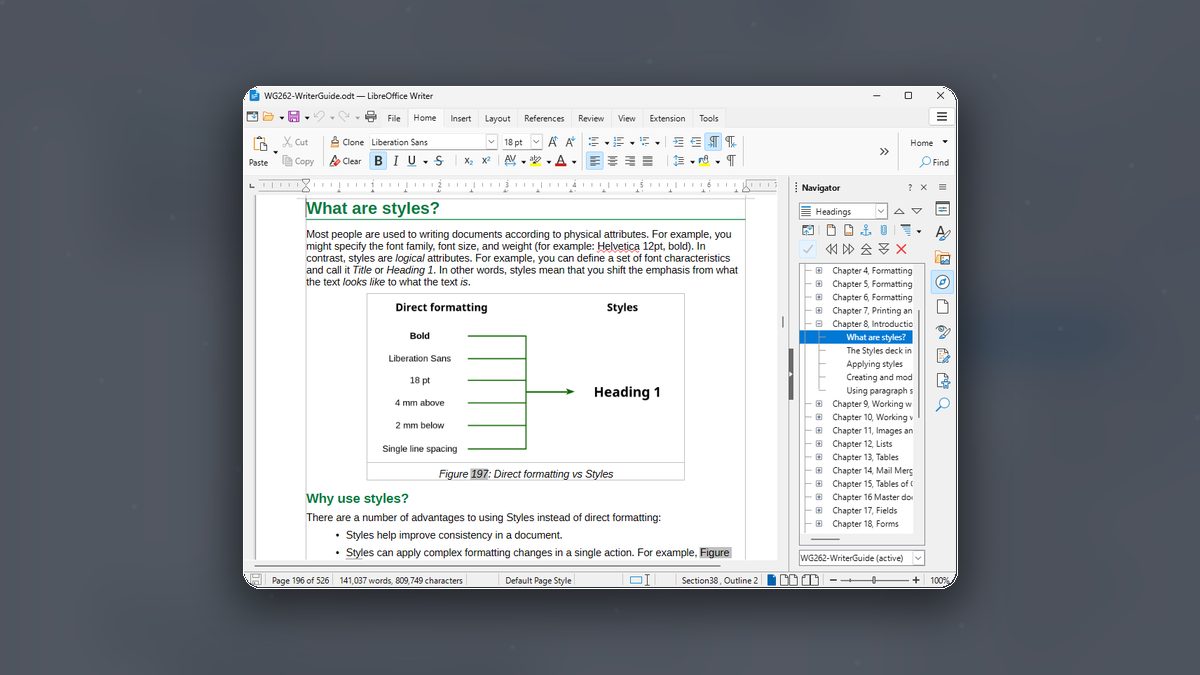Switch to the Layout tab
Screen dimensions: 1200x675
tap(498, 118)
